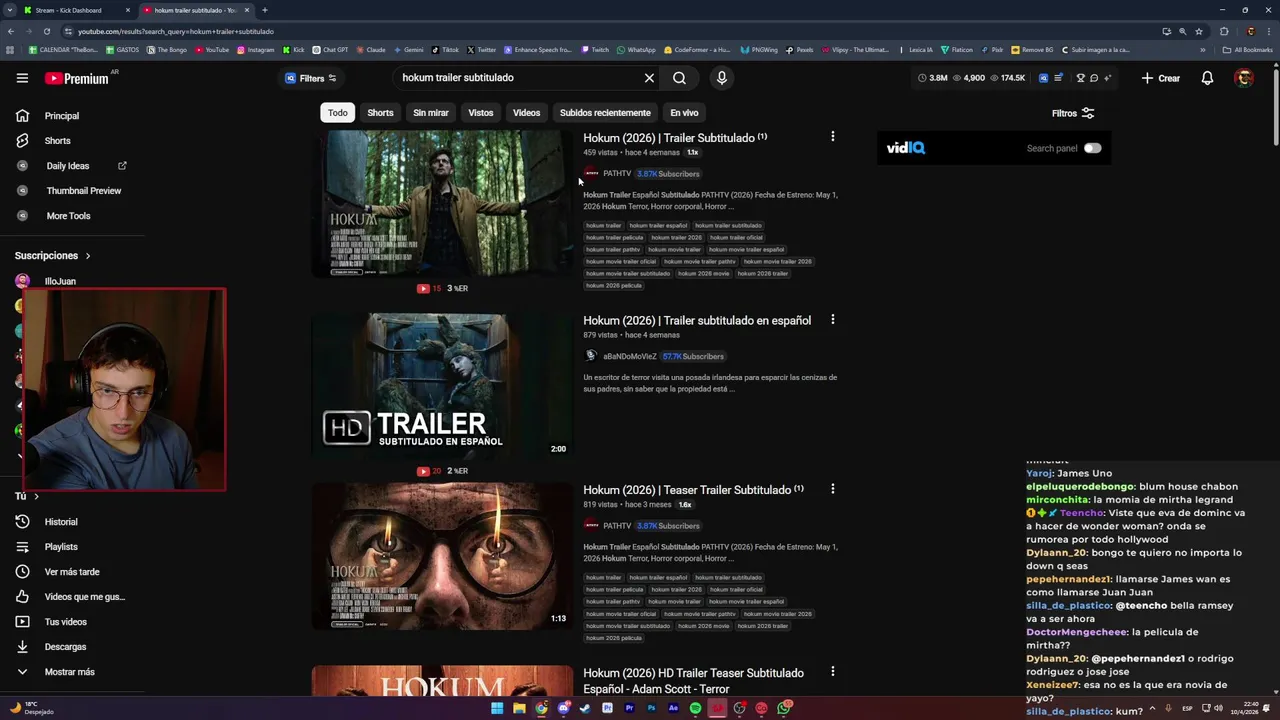1280x720 pixels.
Task: Click the browser address bar URL
Action: click(176, 31)
